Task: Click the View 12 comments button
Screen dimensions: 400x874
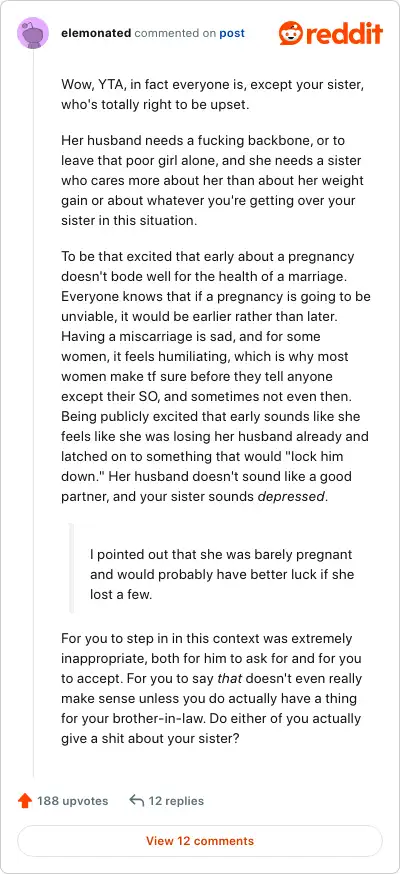Action: 200,841
